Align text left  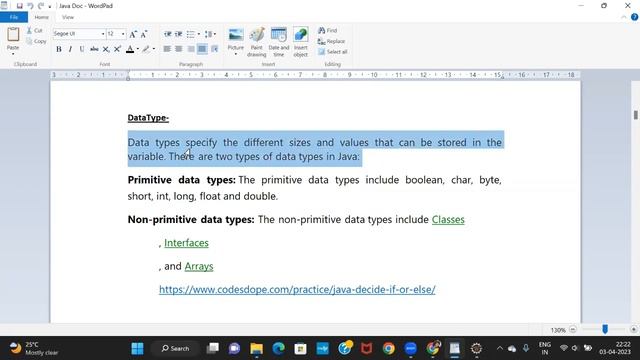coord(167,49)
